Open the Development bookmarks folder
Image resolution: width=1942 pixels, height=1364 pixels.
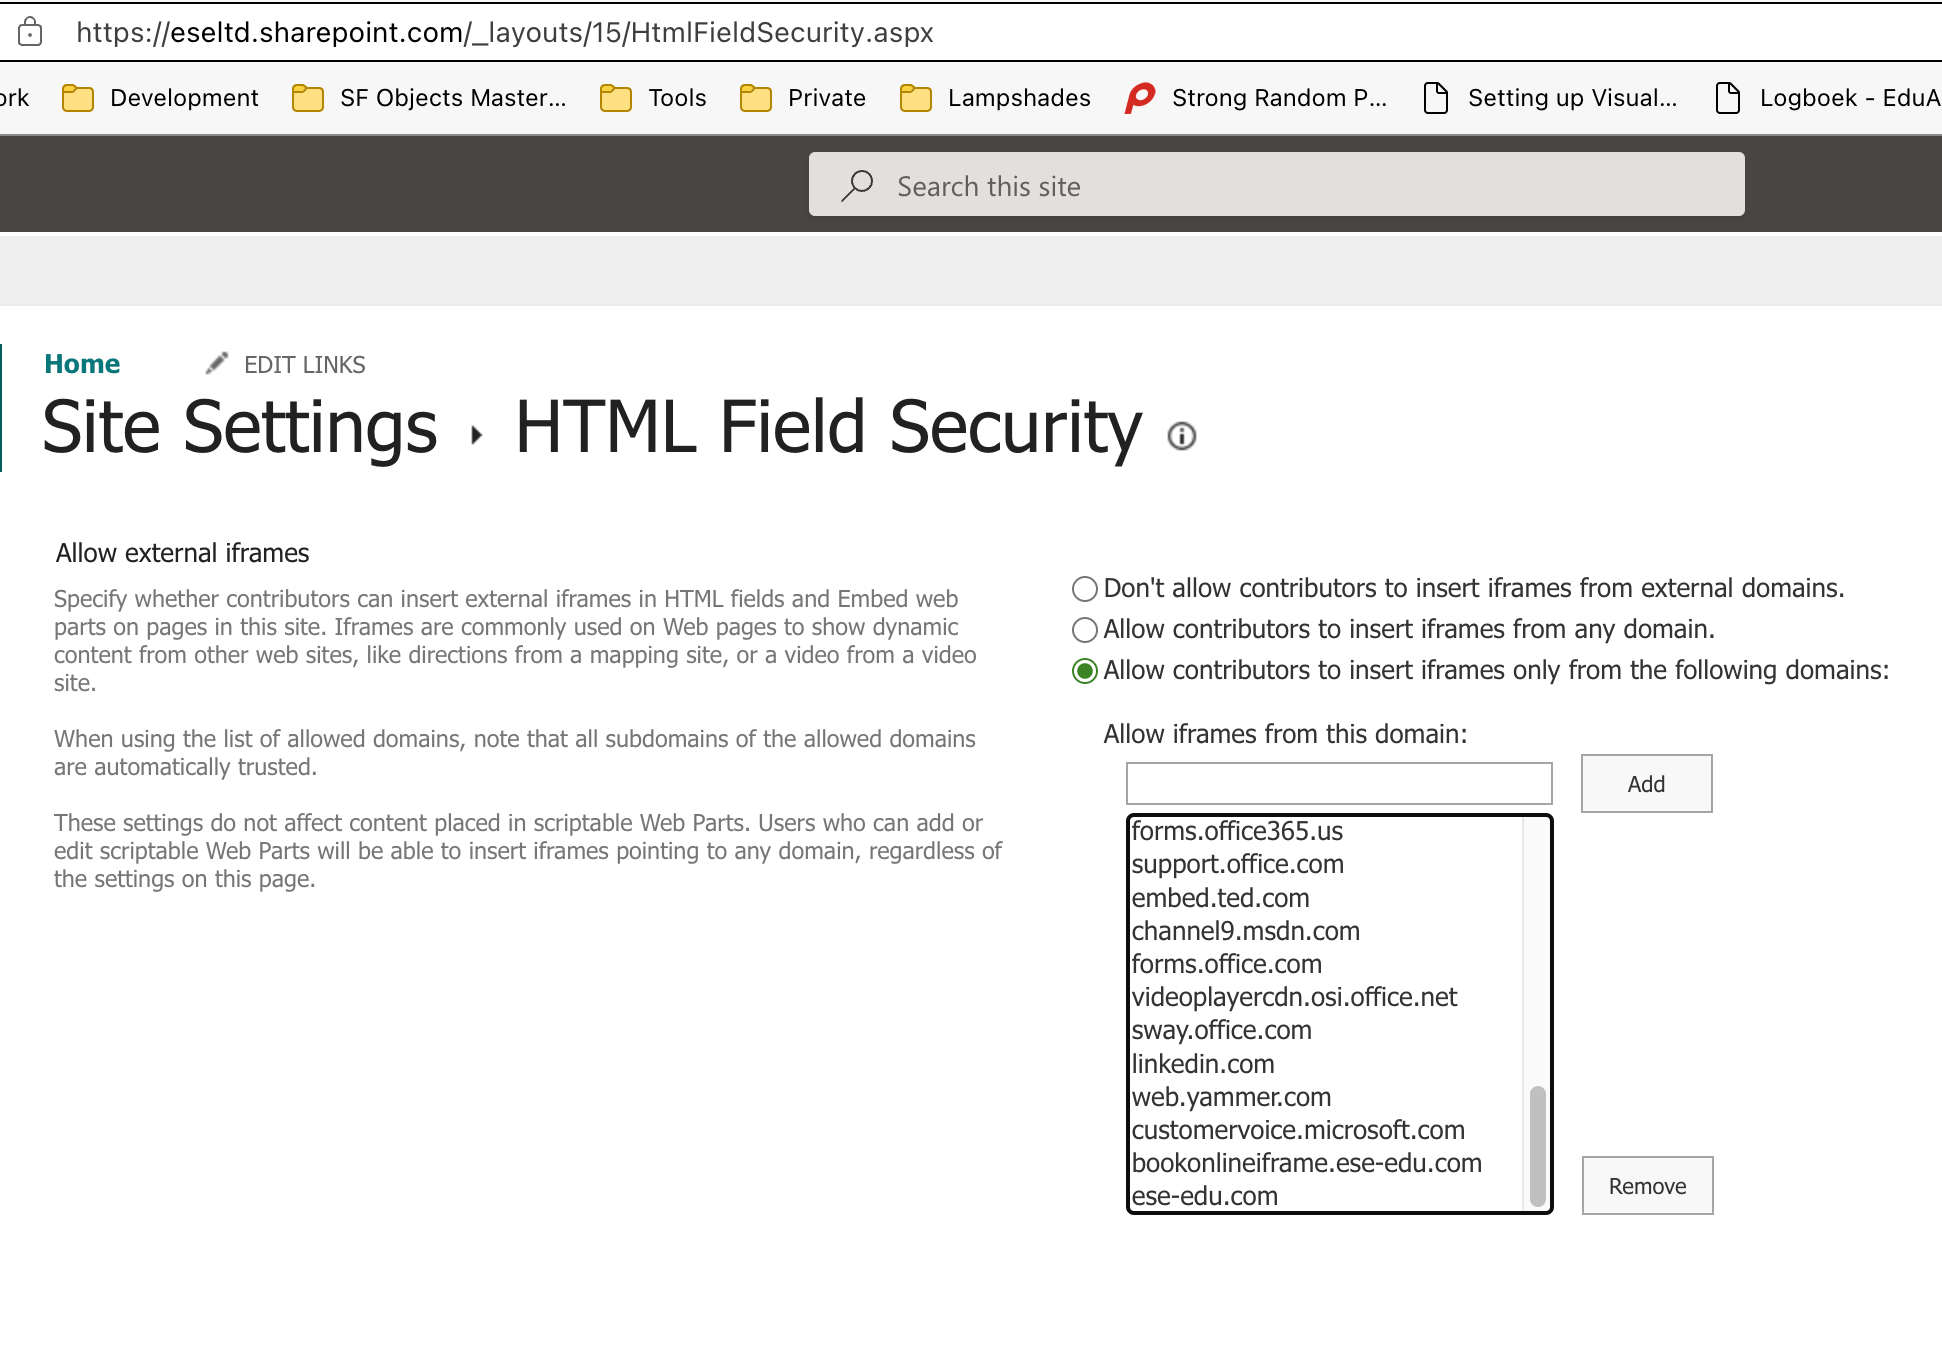pyautogui.click(x=160, y=98)
